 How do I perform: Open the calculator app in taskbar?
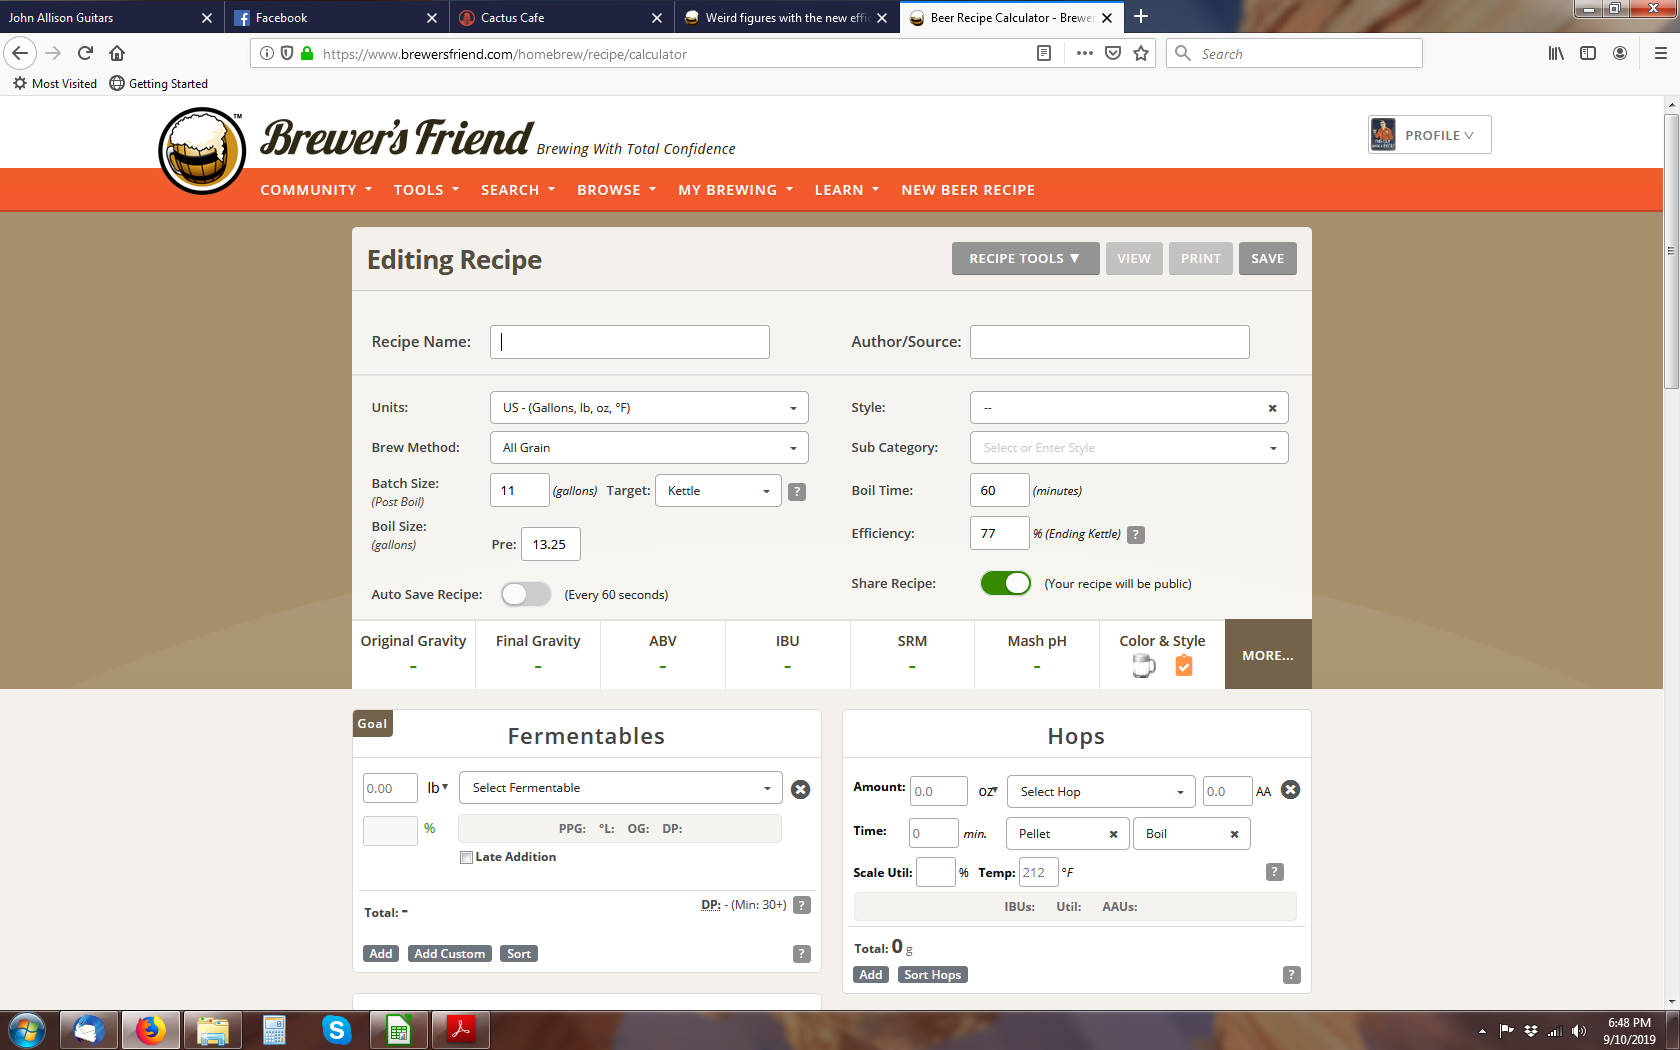(274, 1030)
